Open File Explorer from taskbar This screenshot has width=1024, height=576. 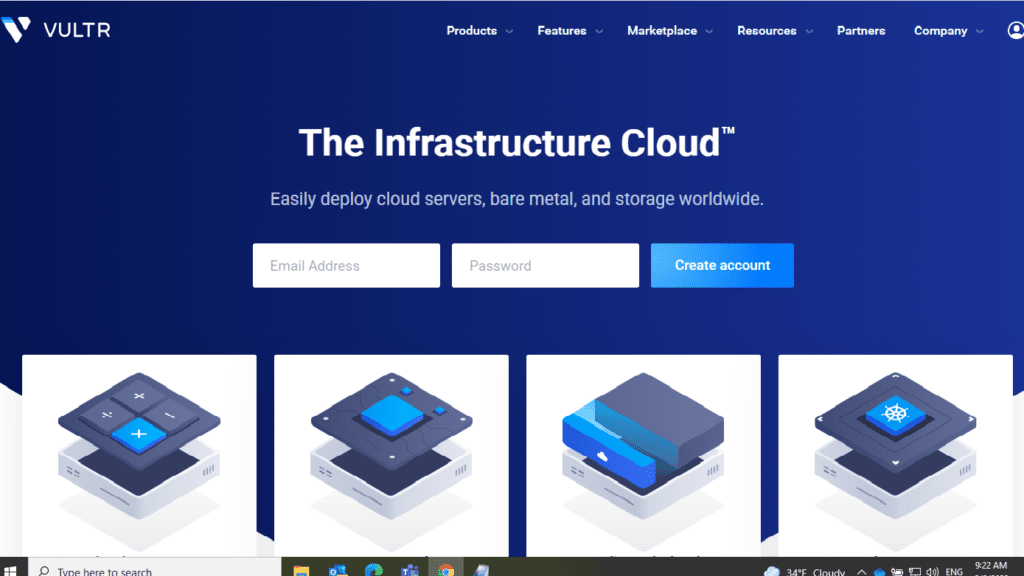coord(301,570)
